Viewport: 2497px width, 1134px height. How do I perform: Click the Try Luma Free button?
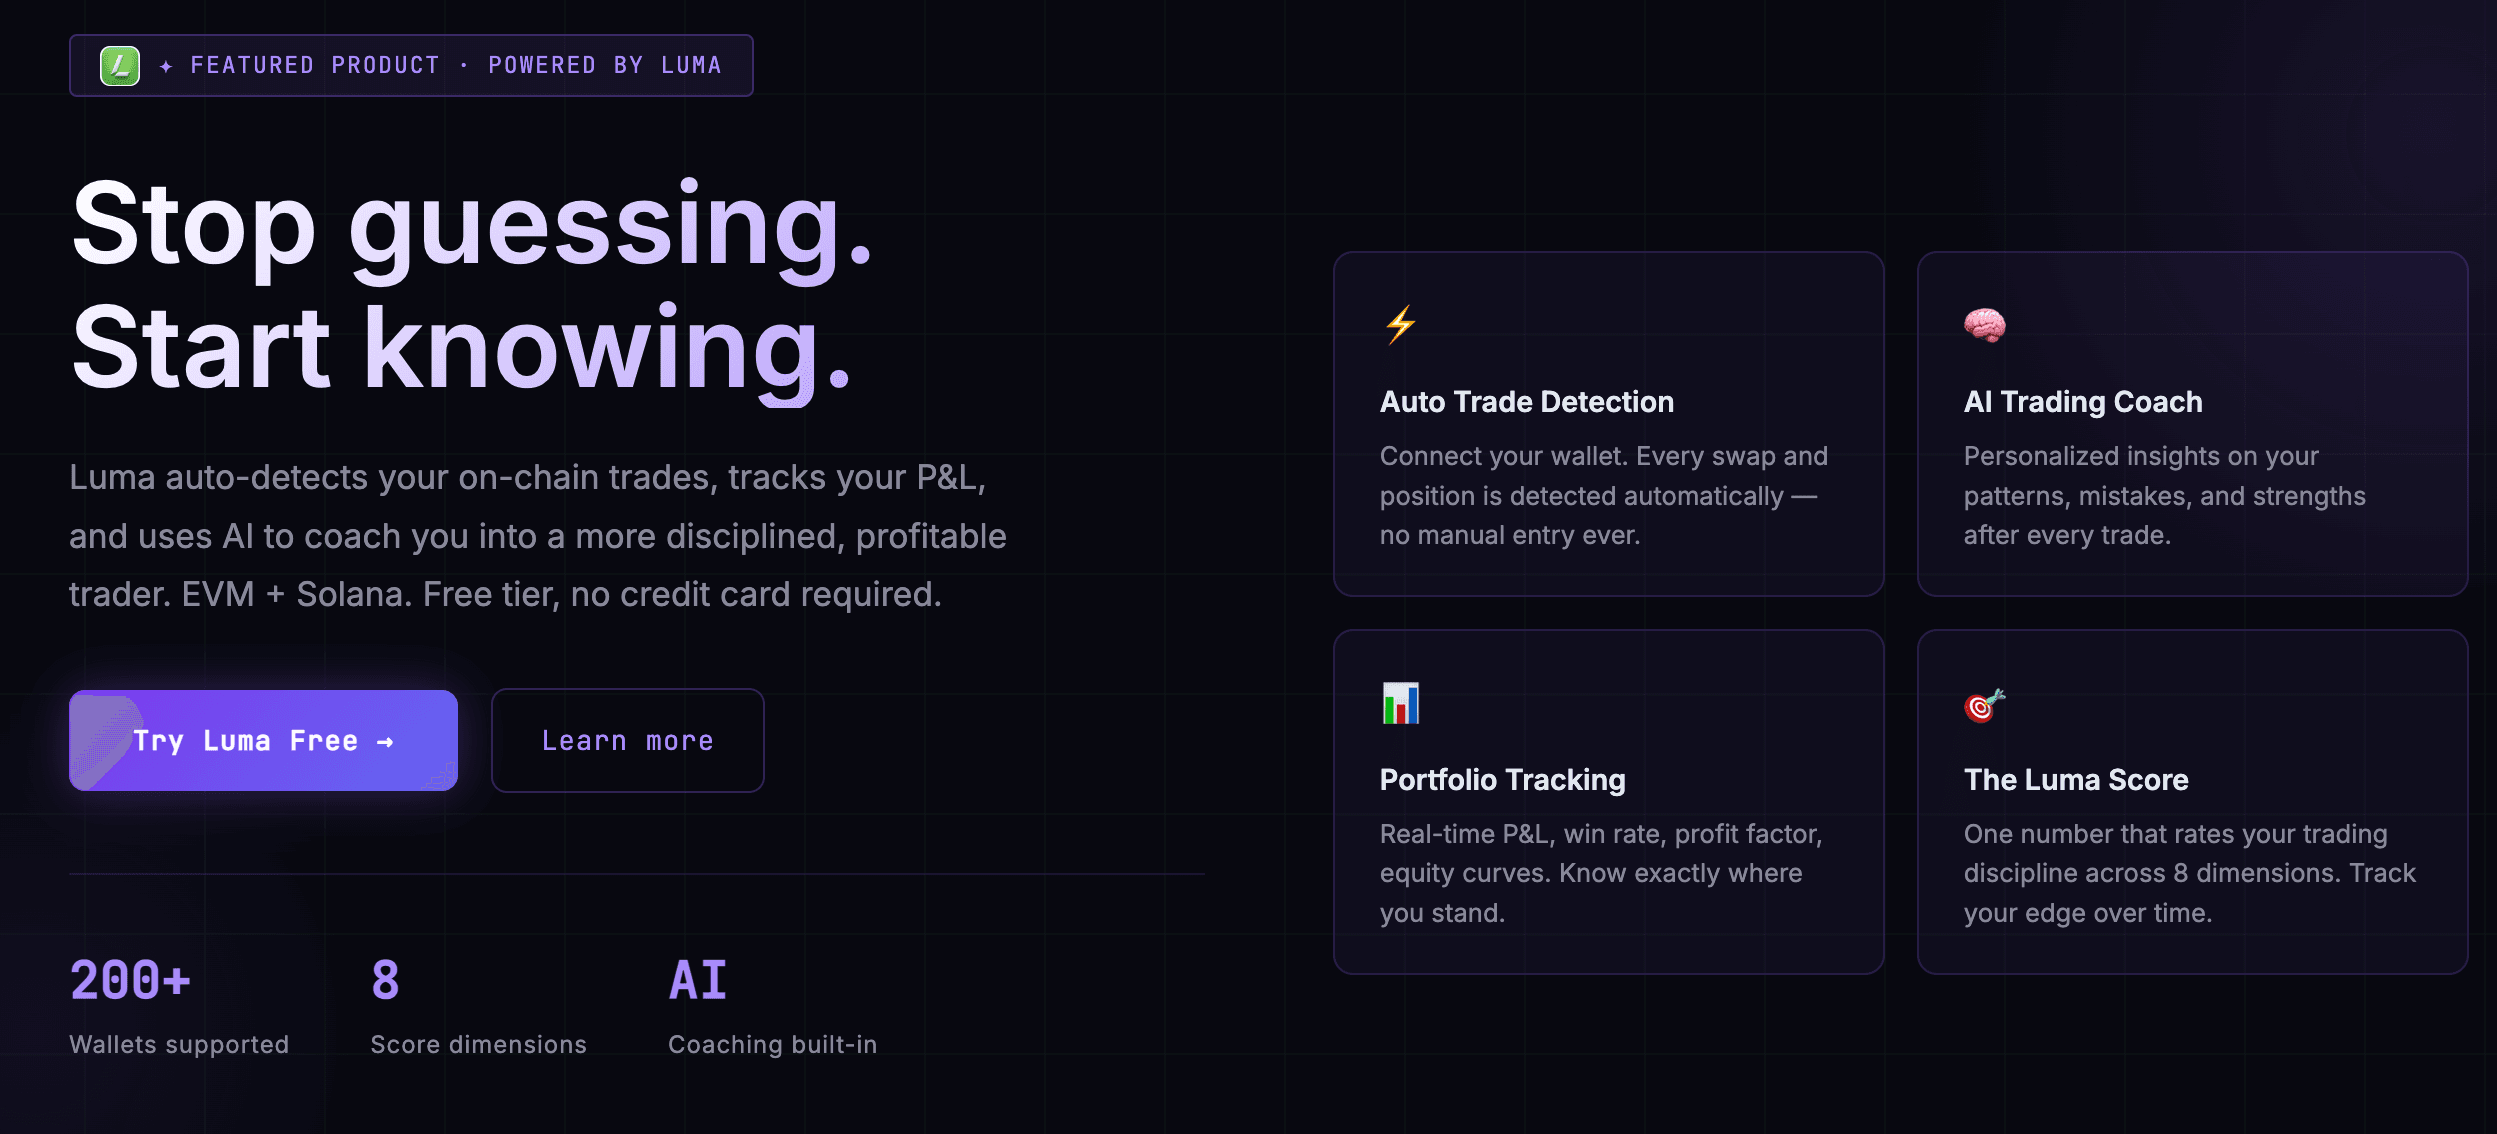263,740
